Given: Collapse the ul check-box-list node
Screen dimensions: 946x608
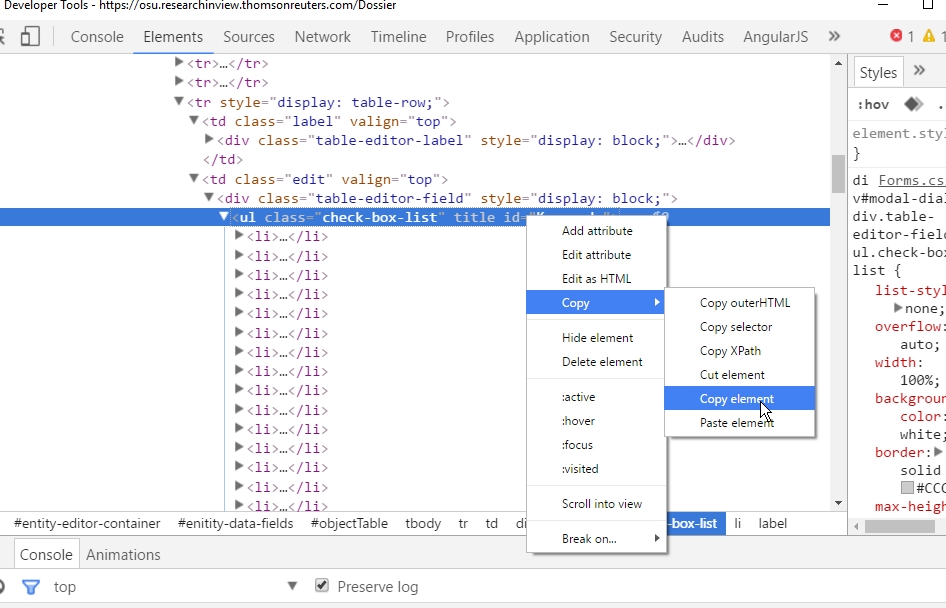Looking at the screenshot, I should [x=224, y=216].
